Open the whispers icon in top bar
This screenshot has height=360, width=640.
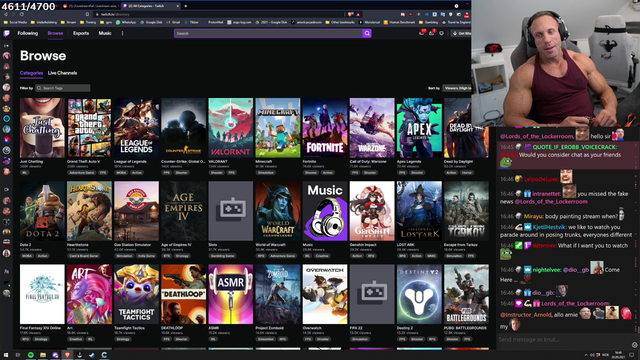pyautogui.click(x=441, y=33)
